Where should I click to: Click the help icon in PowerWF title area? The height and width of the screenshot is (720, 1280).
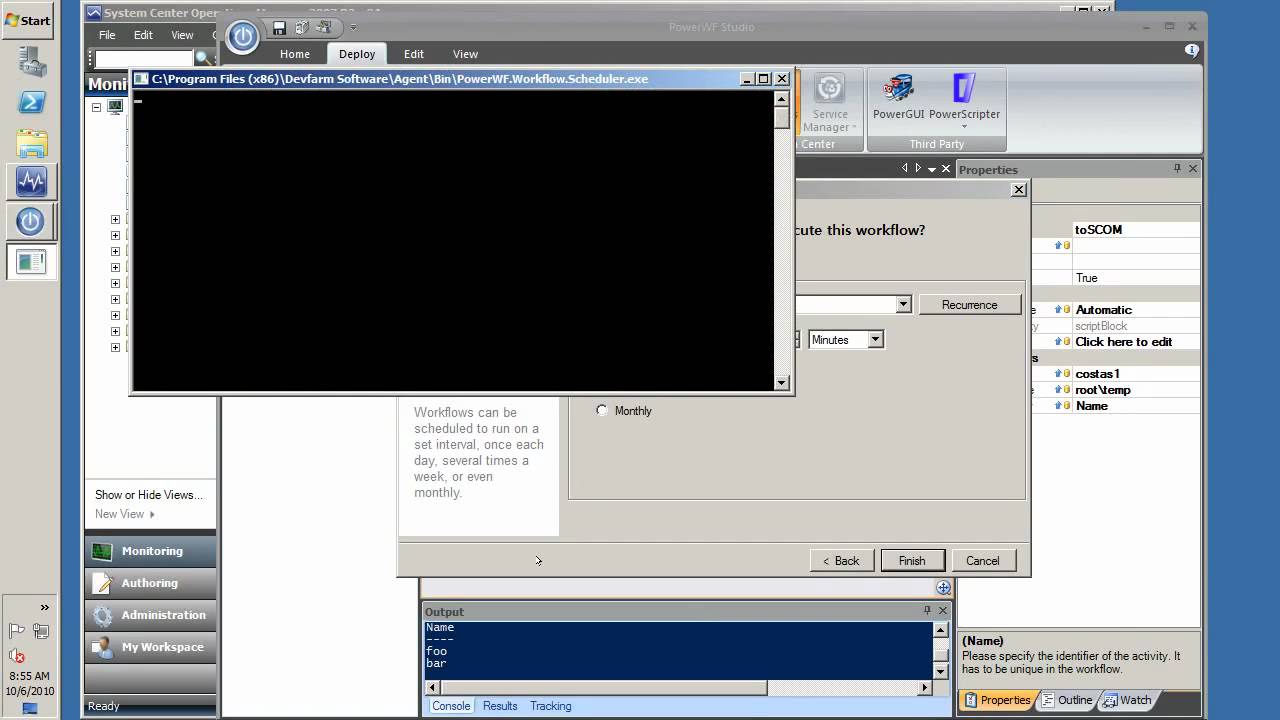(x=1192, y=50)
